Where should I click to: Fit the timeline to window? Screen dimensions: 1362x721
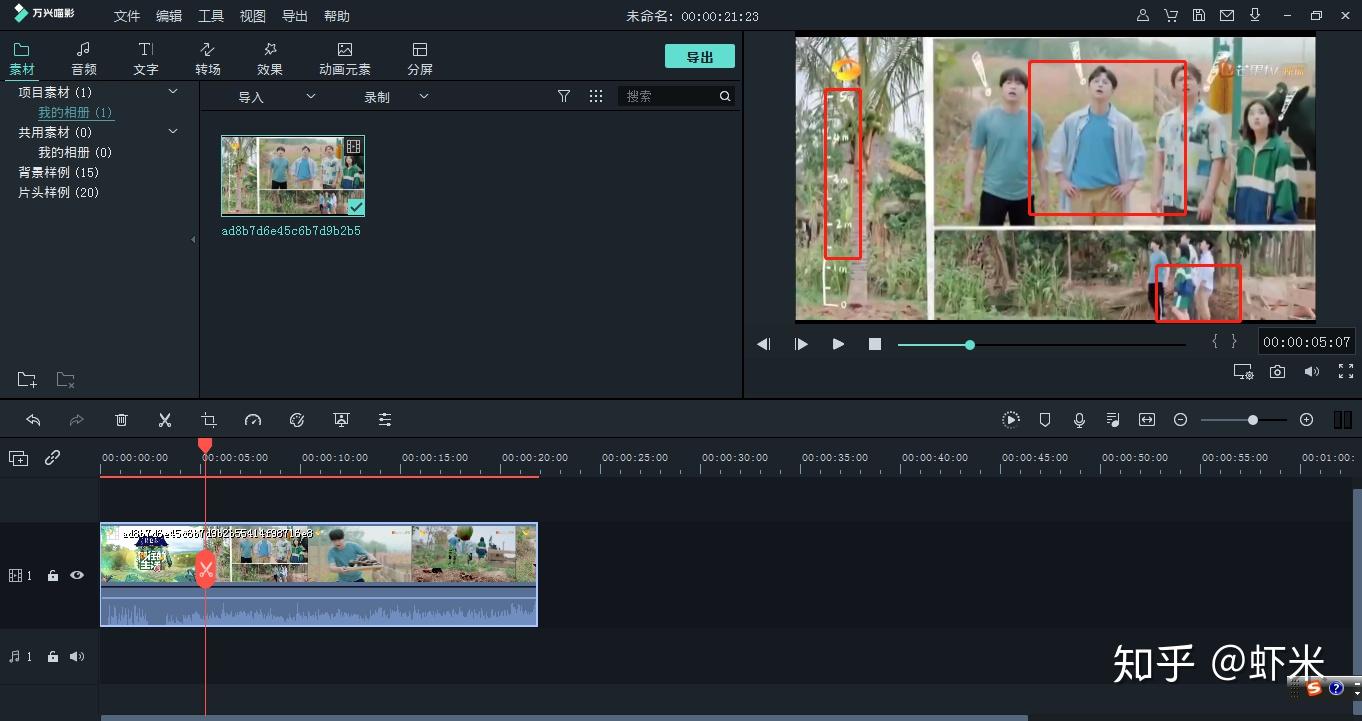(1147, 420)
